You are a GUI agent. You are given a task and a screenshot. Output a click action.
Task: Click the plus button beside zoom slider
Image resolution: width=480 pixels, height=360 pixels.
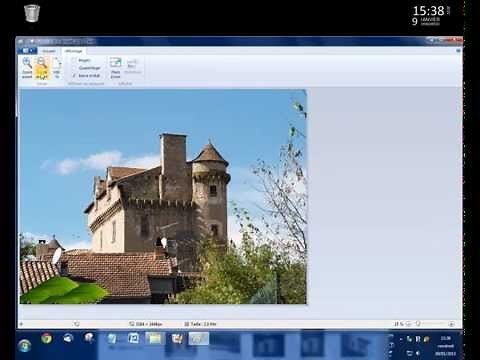(x=451, y=324)
